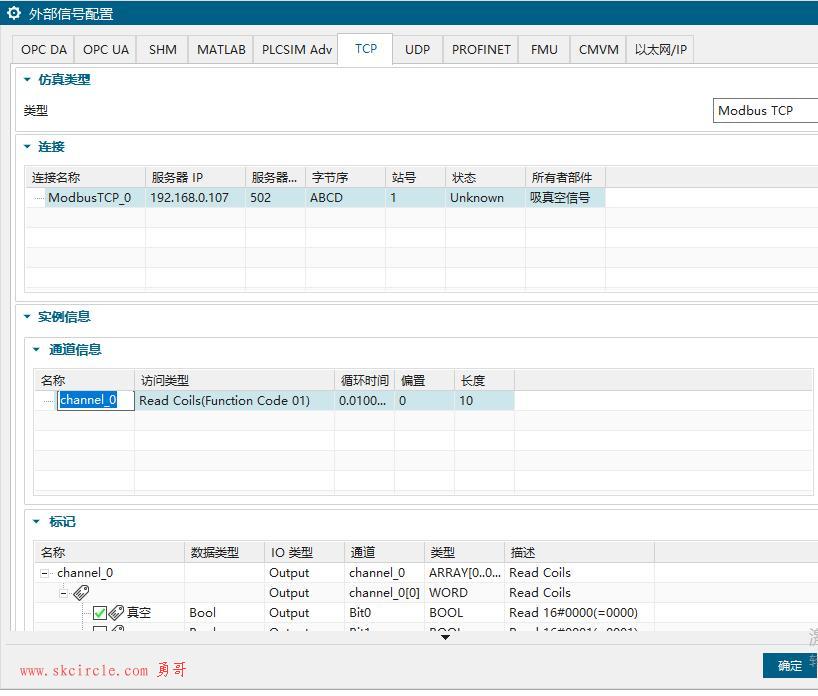Click the 站号 column header
This screenshot has width=818, height=696.
coord(415,178)
